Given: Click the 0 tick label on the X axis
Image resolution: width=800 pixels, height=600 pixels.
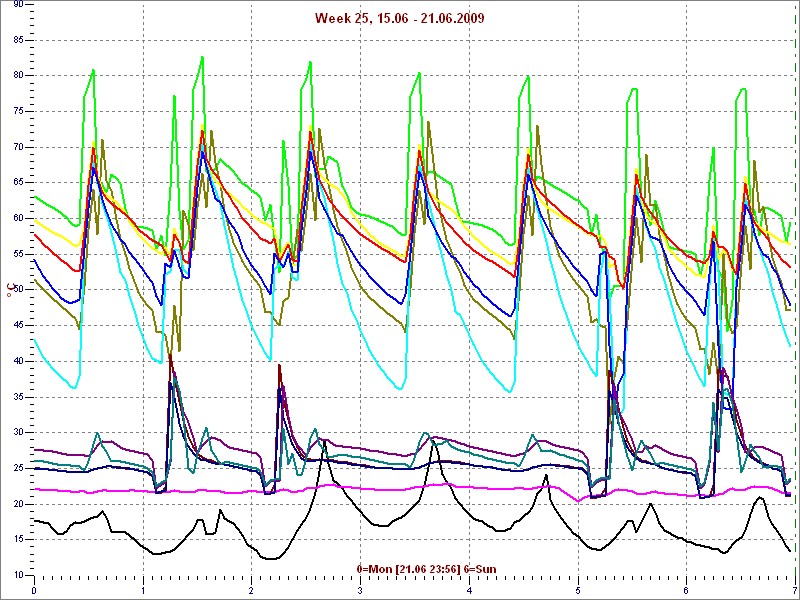Looking at the screenshot, I should point(34,591).
